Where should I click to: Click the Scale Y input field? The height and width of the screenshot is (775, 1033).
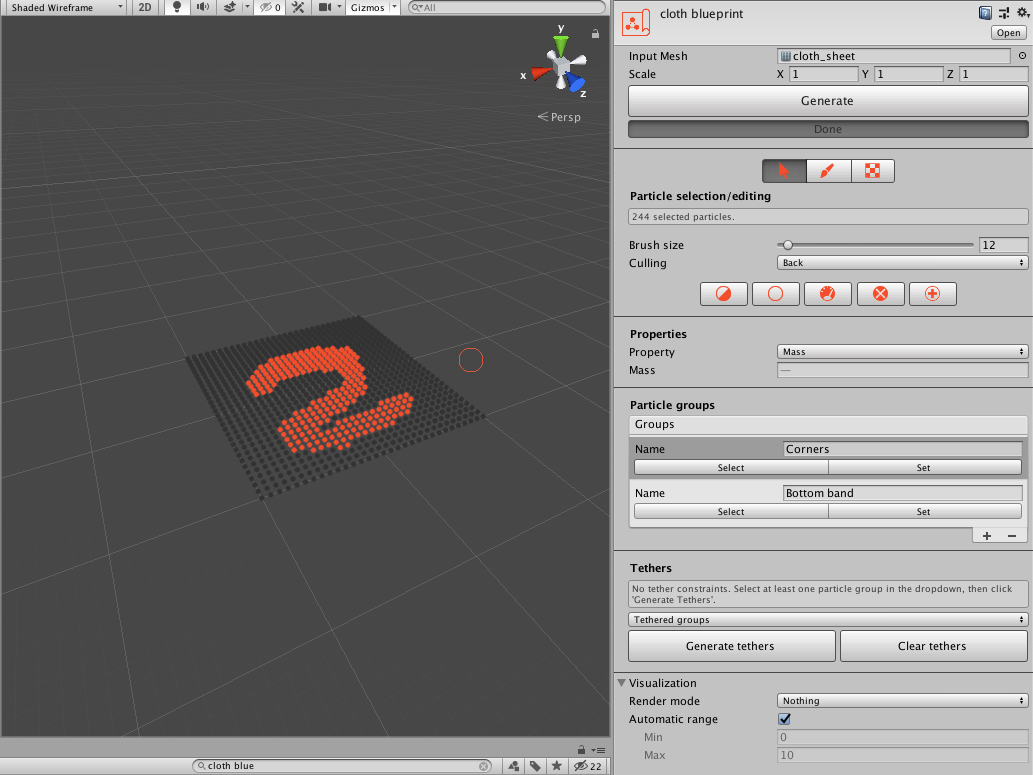click(x=908, y=74)
